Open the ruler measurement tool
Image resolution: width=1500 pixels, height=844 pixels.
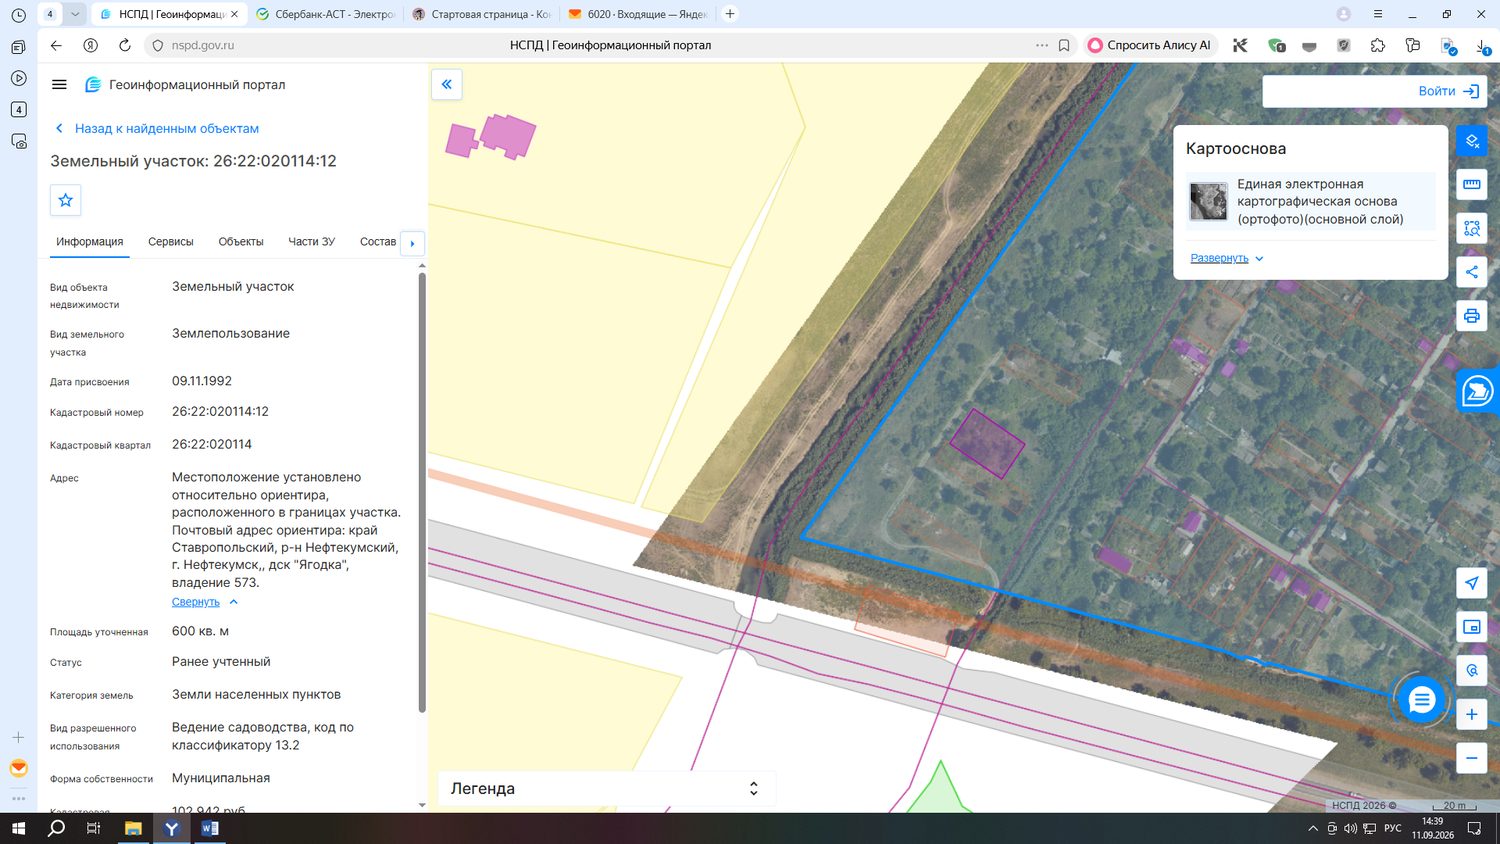(1472, 184)
